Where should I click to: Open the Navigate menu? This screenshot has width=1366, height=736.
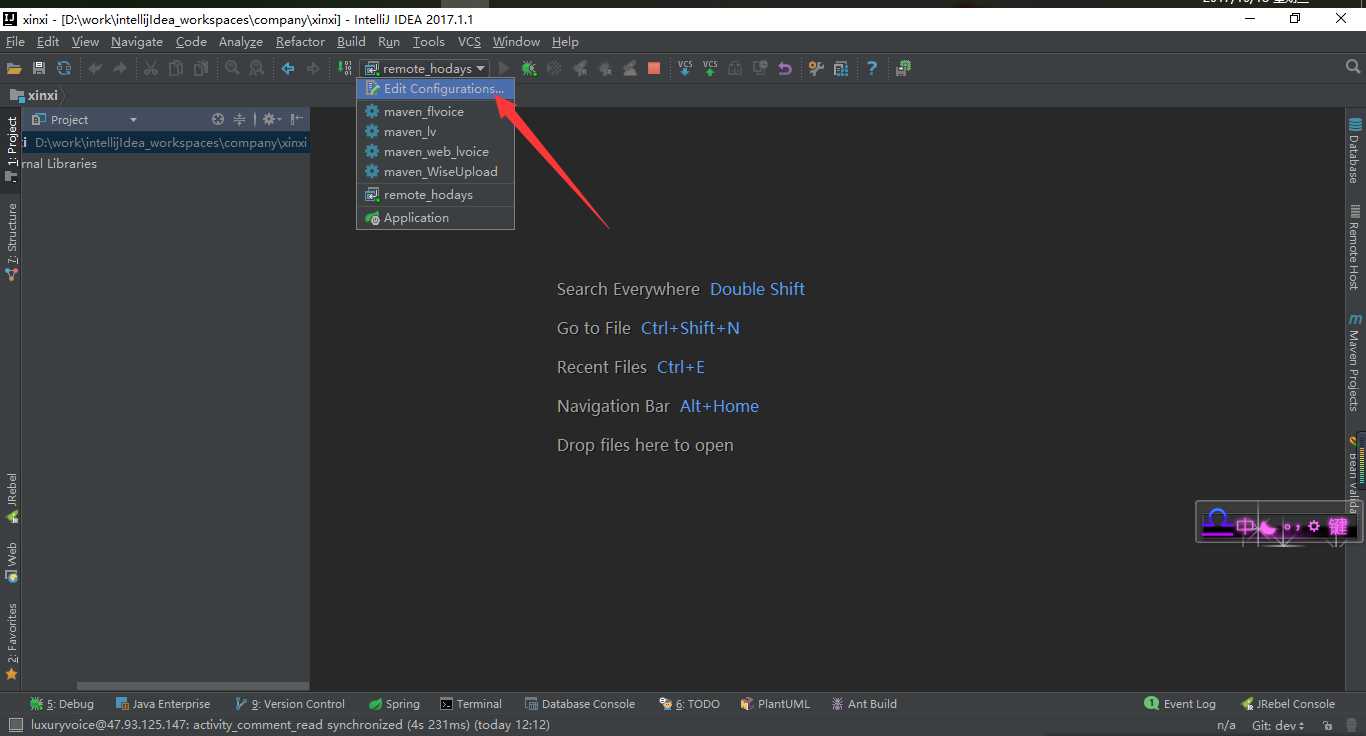click(x=137, y=41)
